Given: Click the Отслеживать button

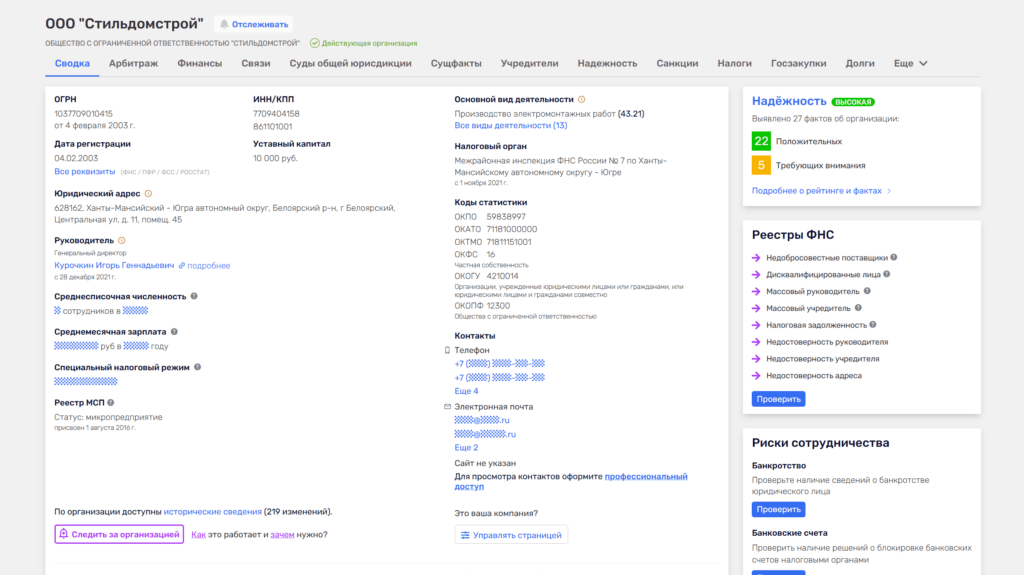Looking at the screenshot, I should click(x=253, y=24).
